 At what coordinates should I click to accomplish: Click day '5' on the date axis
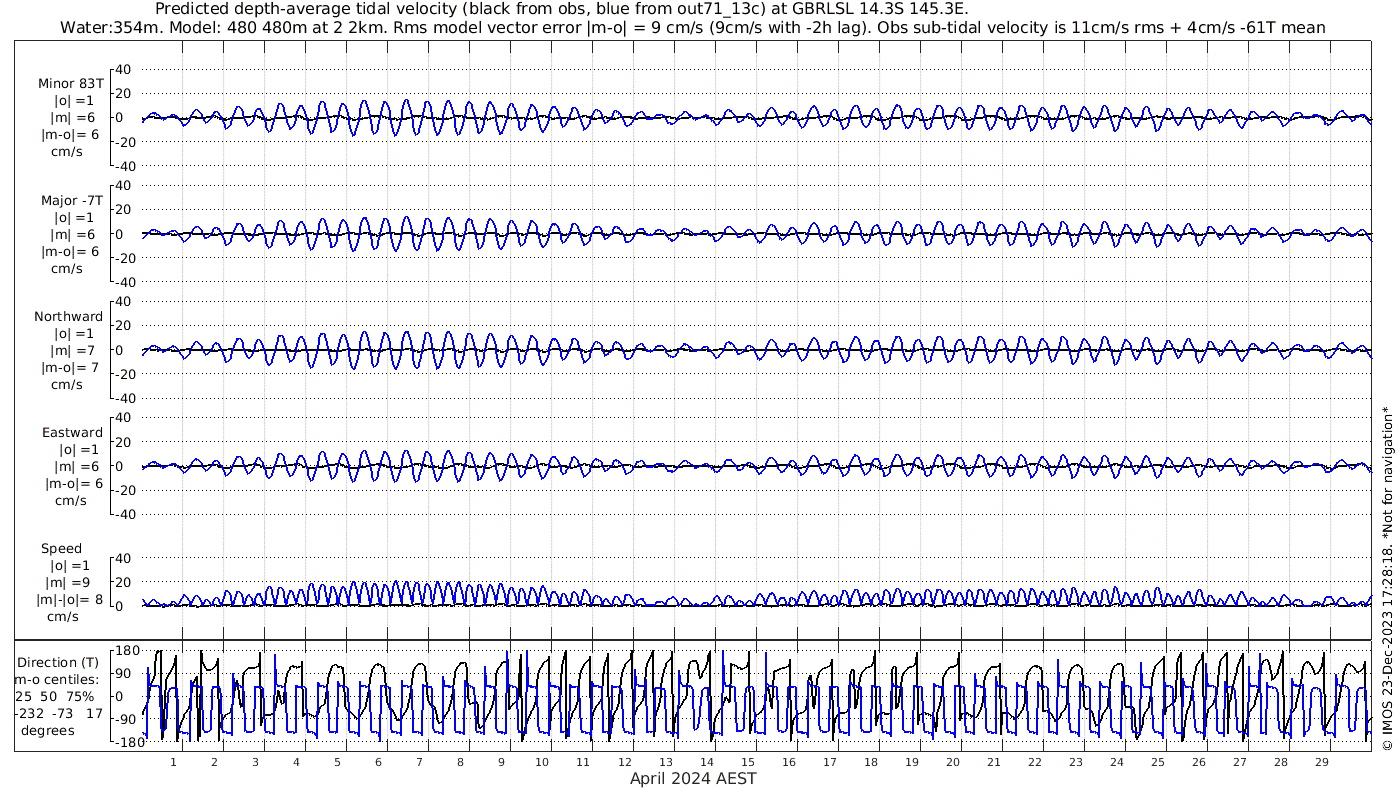point(337,762)
